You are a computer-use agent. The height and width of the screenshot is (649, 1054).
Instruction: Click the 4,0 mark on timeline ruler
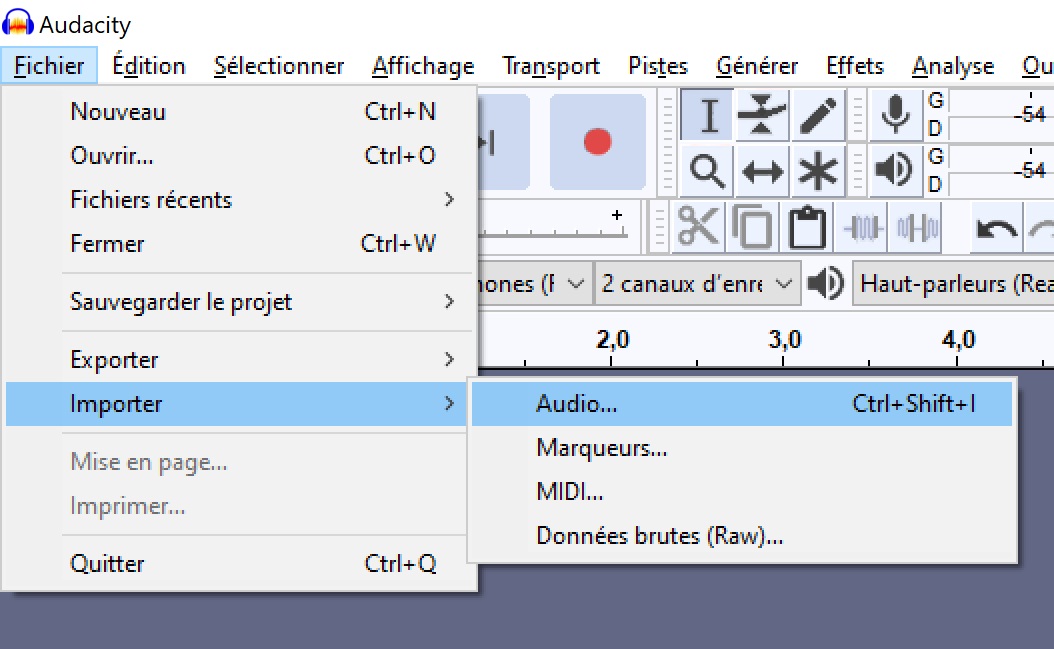[x=958, y=340]
